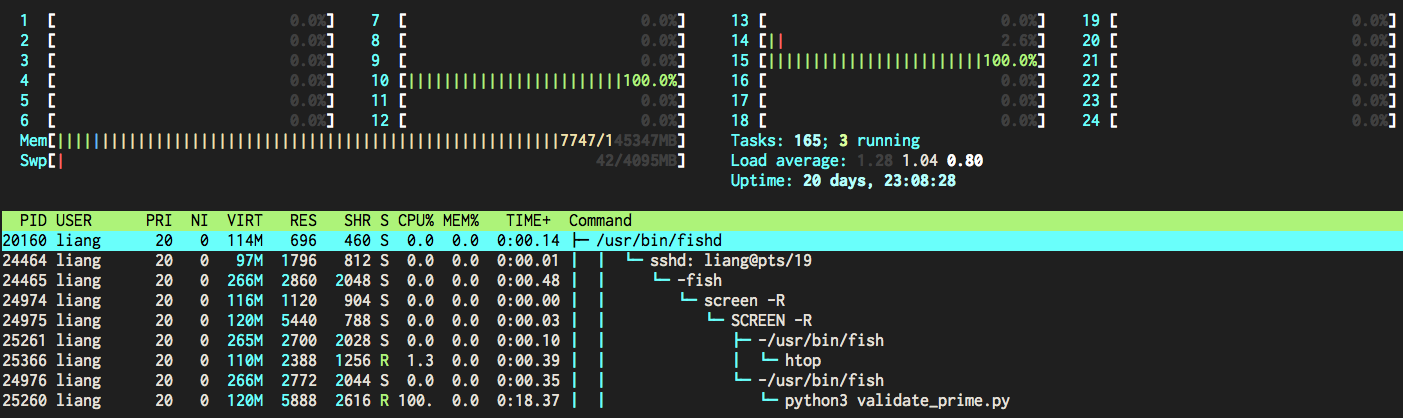Select the -/usr/bin/fish row with PID 24976
The image size is (1403, 418).
click(x=701, y=380)
